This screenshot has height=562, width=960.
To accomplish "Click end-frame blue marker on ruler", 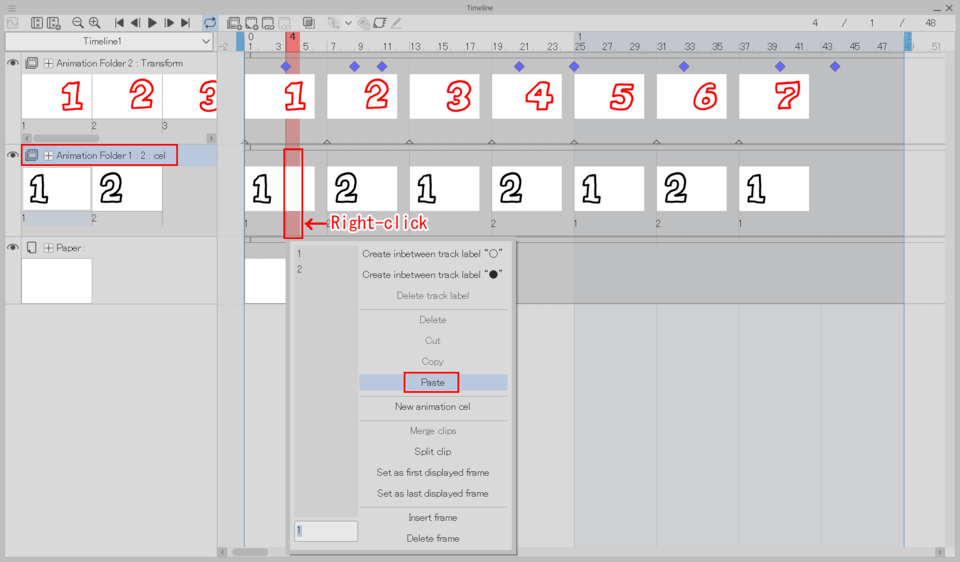I will tap(909, 42).
